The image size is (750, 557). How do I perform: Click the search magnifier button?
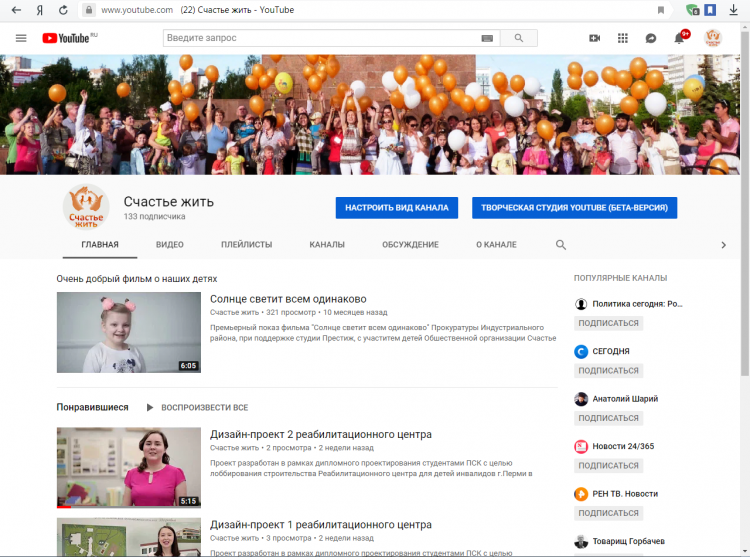click(x=518, y=38)
